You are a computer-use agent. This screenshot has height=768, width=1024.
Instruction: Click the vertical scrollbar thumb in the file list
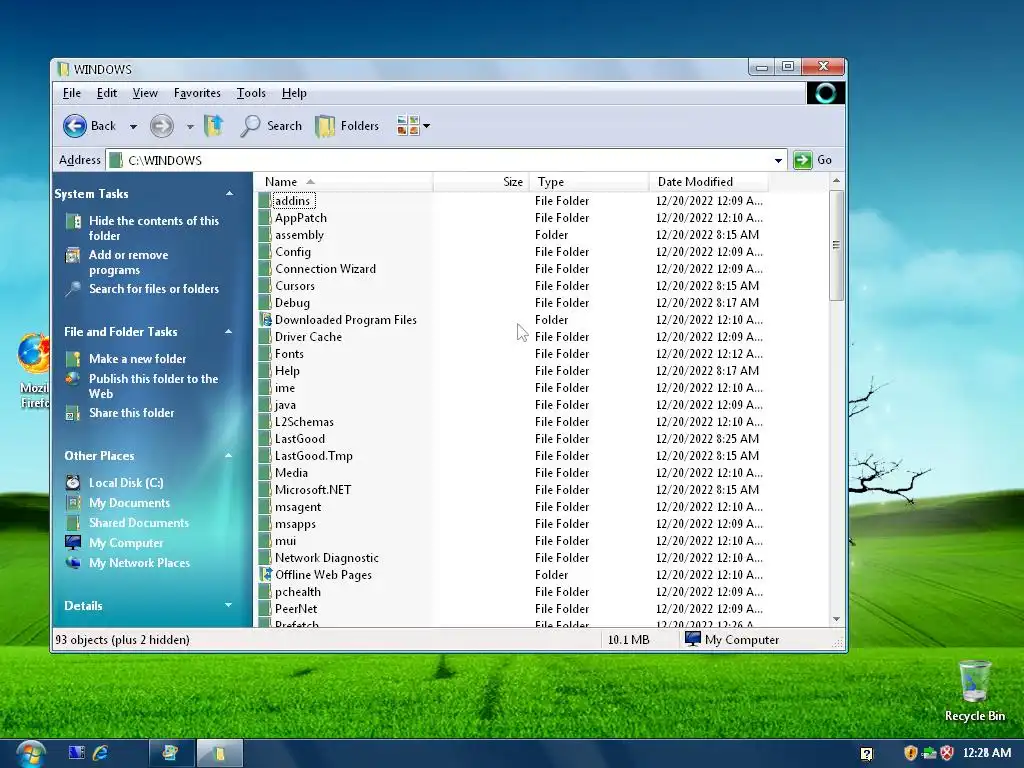(837, 245)
